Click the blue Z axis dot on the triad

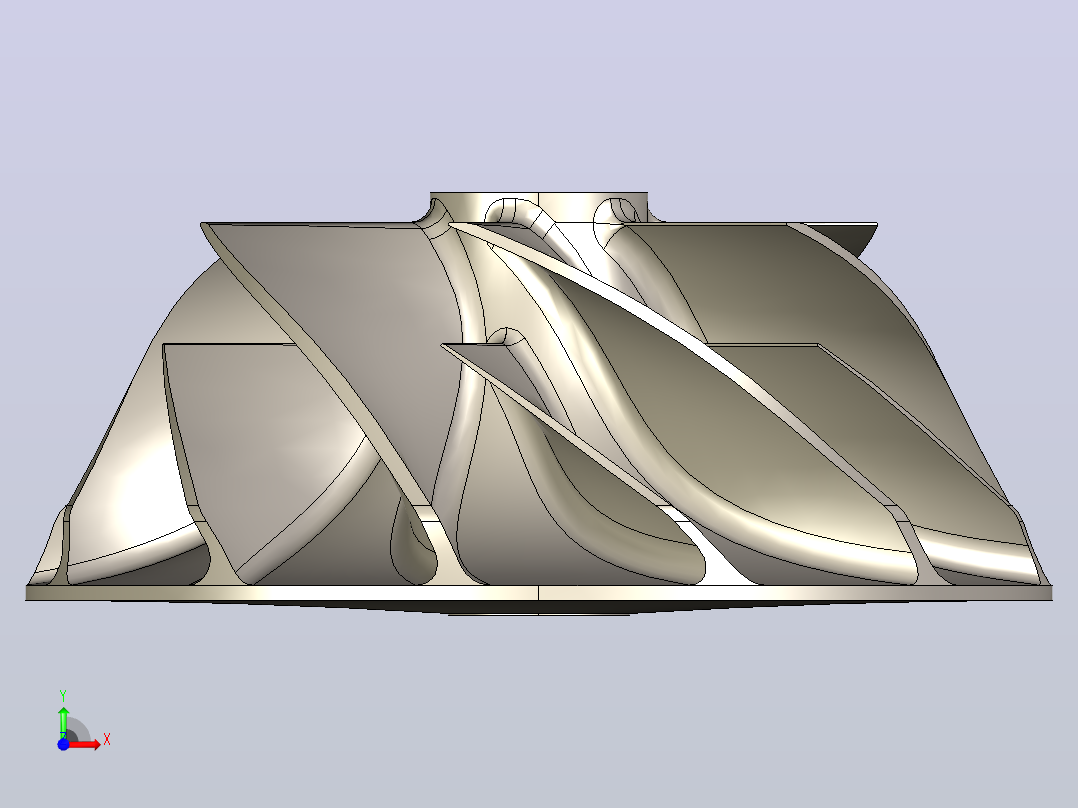point(63,744)
